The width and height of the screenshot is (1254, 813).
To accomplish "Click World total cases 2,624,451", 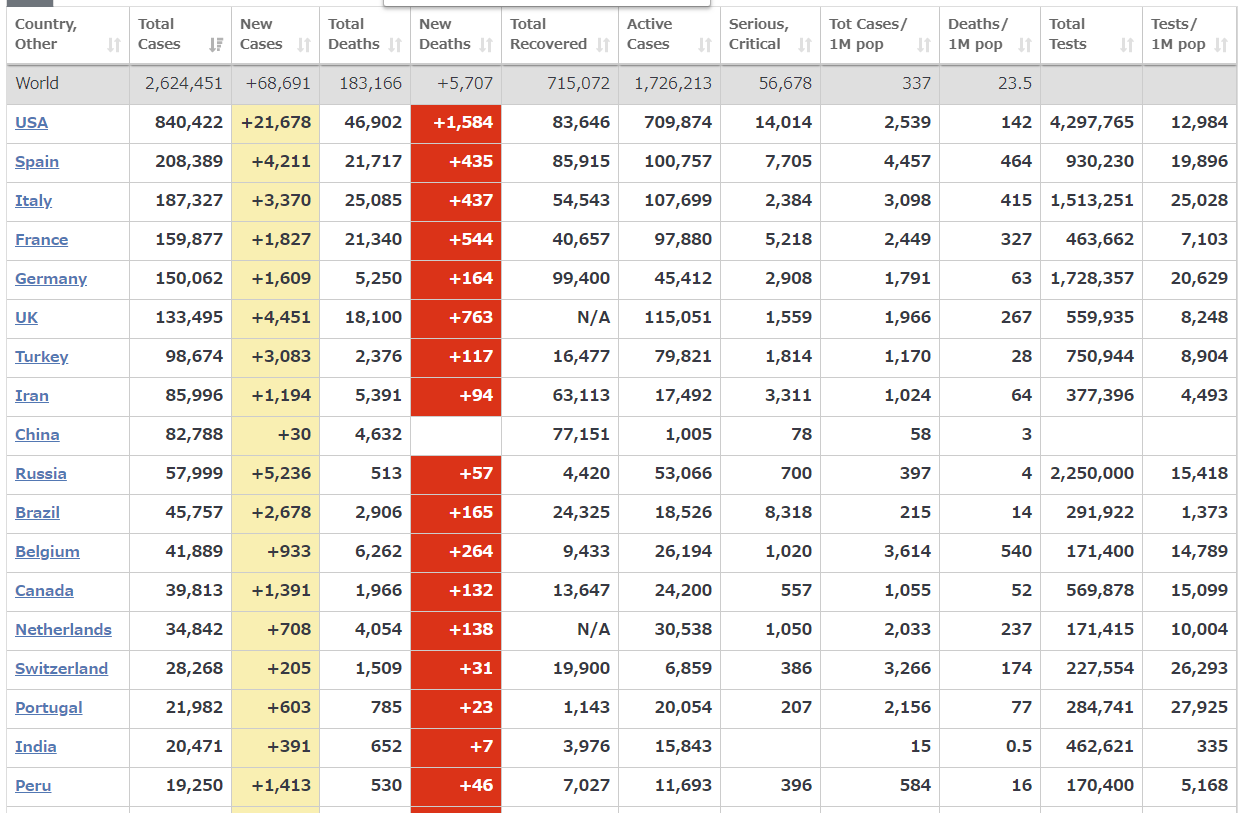I will tap(184, 83).
